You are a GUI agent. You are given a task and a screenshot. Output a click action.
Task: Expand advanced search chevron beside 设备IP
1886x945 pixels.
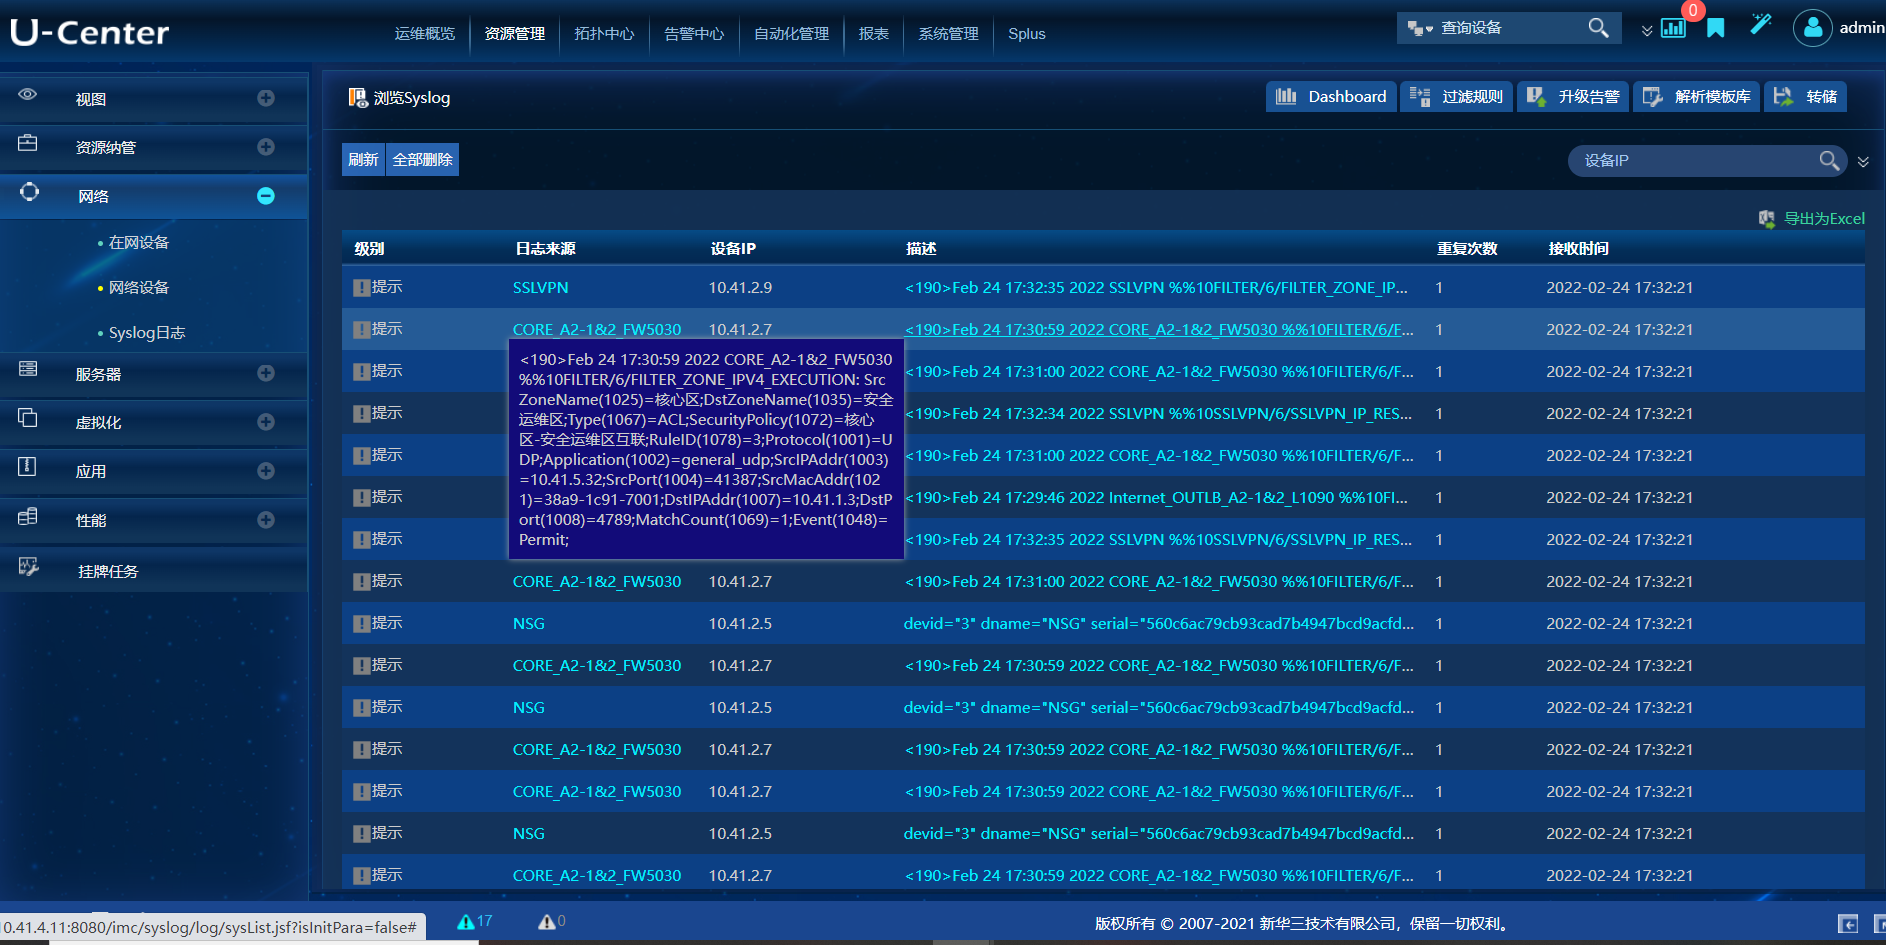(1863, 162)
